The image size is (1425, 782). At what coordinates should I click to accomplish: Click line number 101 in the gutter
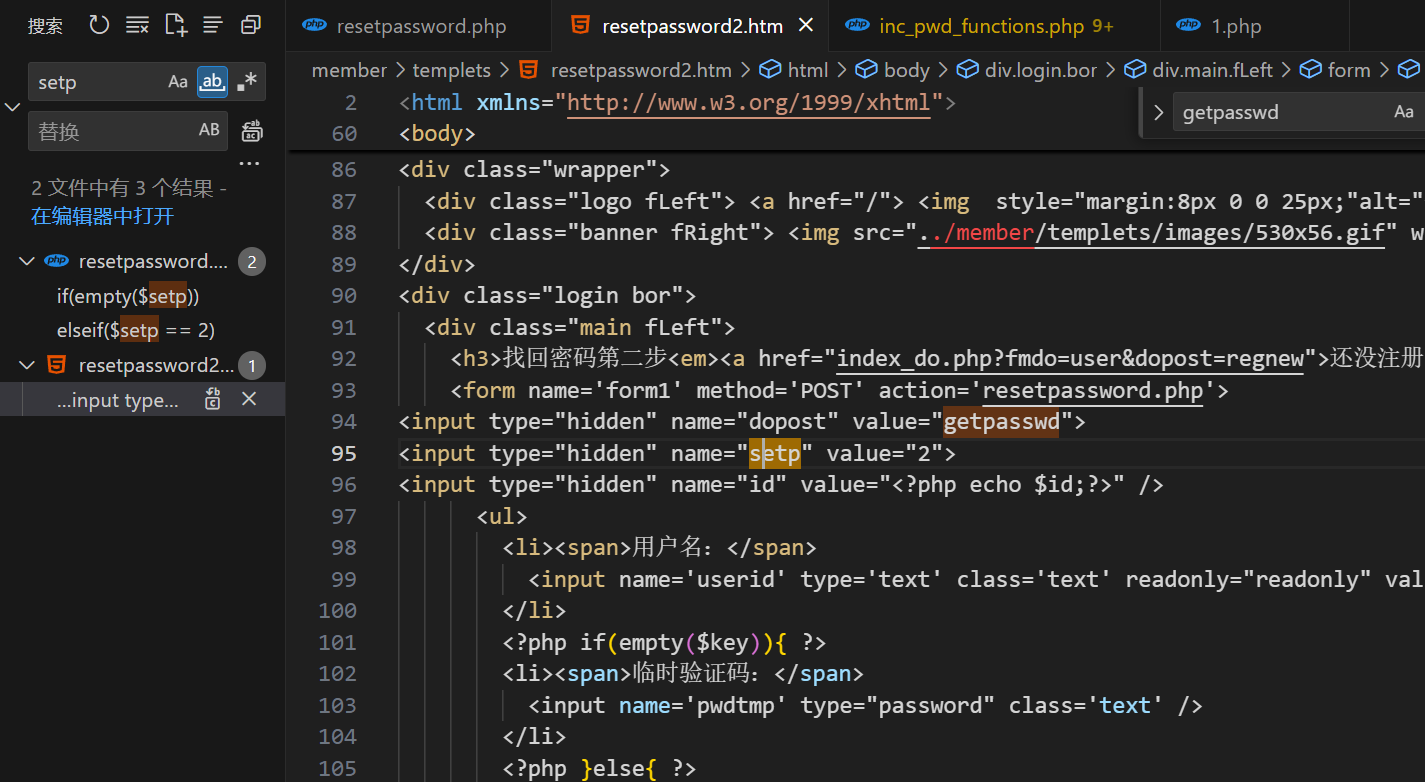coord(337,642)
